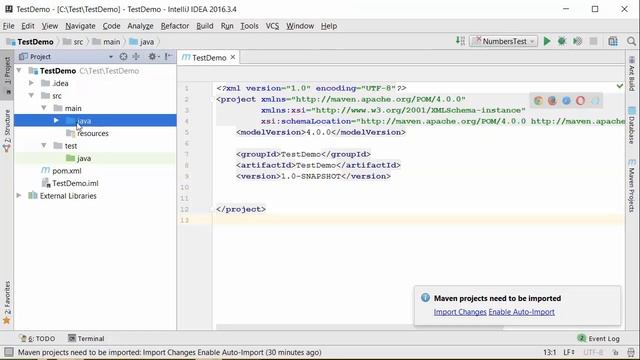Viewport: 640px width, 360px height.
Task: Run NumbersTest with the green play button
Action: tap(547, 41)
